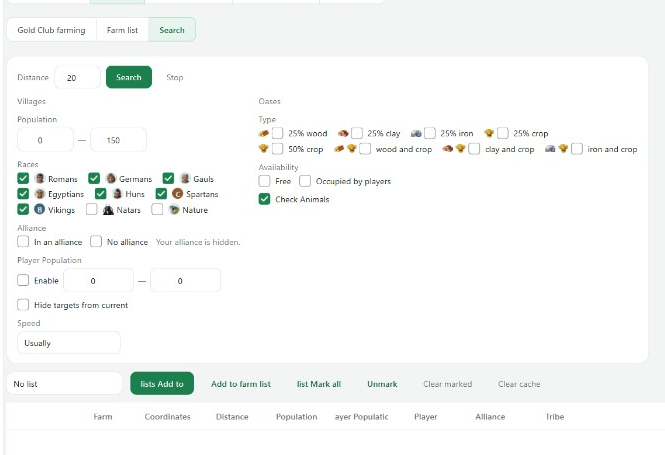Uncheck the Egyptians race checkbox
Image resolution: width=665 pixels, height=455 pixels.
23,194
